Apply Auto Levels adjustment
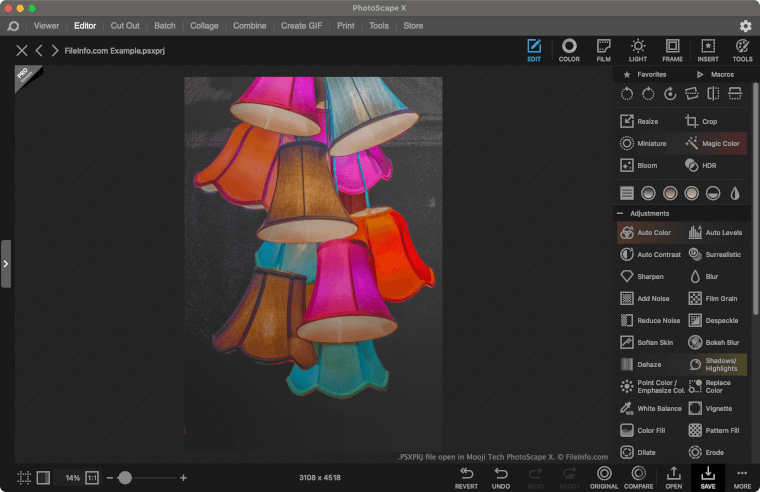 (x=715, y=233)
